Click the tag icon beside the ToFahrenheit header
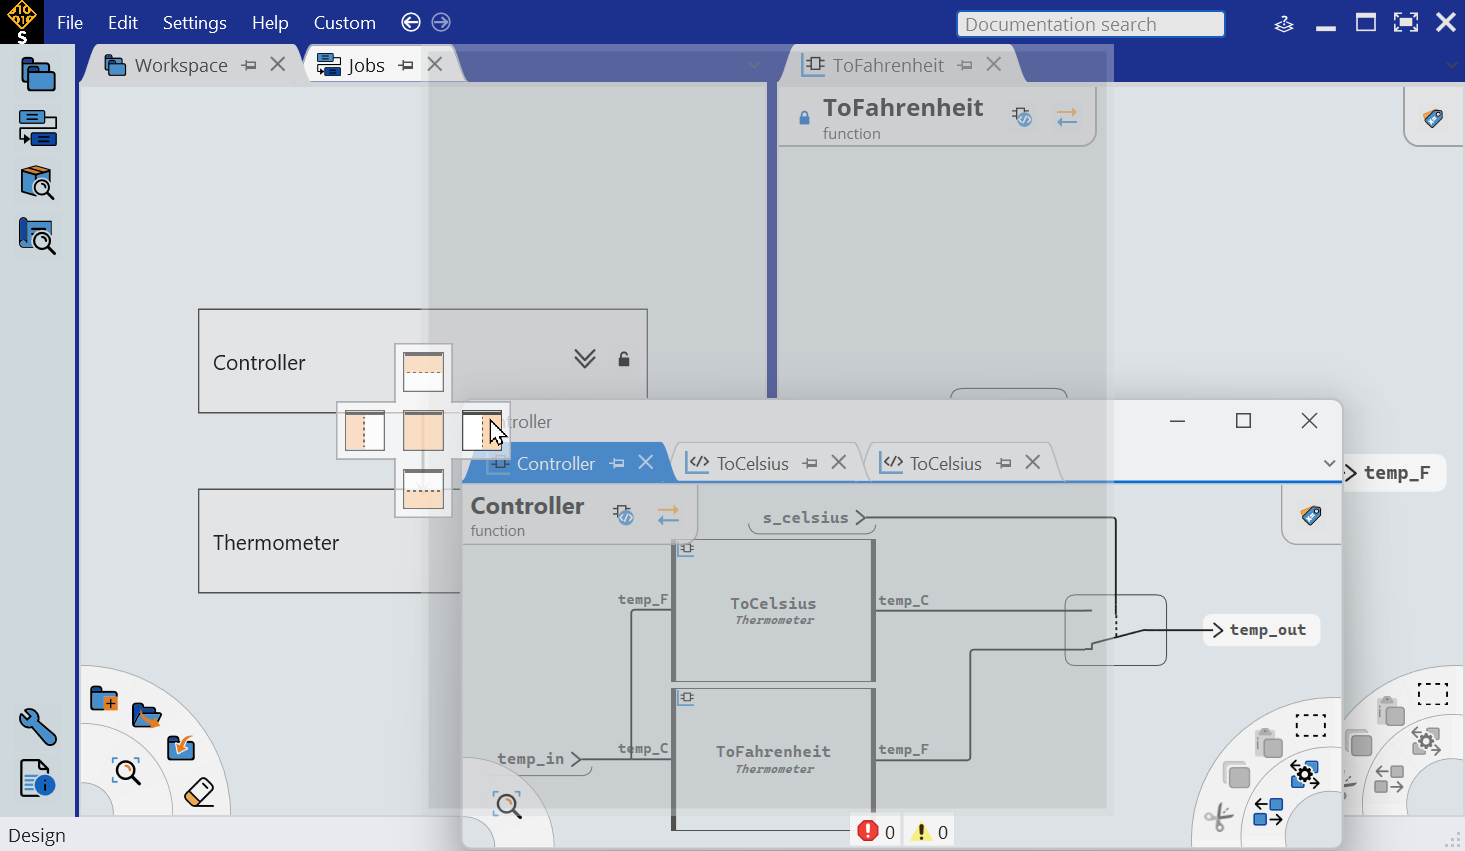This screenshot has height=851, width=1465. [x=1433, y=118]
